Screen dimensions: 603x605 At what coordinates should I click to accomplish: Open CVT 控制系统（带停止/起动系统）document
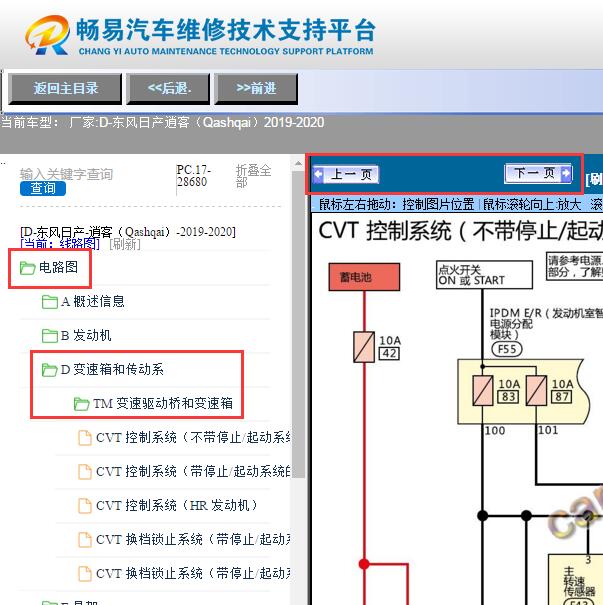(x=193, y=471)
